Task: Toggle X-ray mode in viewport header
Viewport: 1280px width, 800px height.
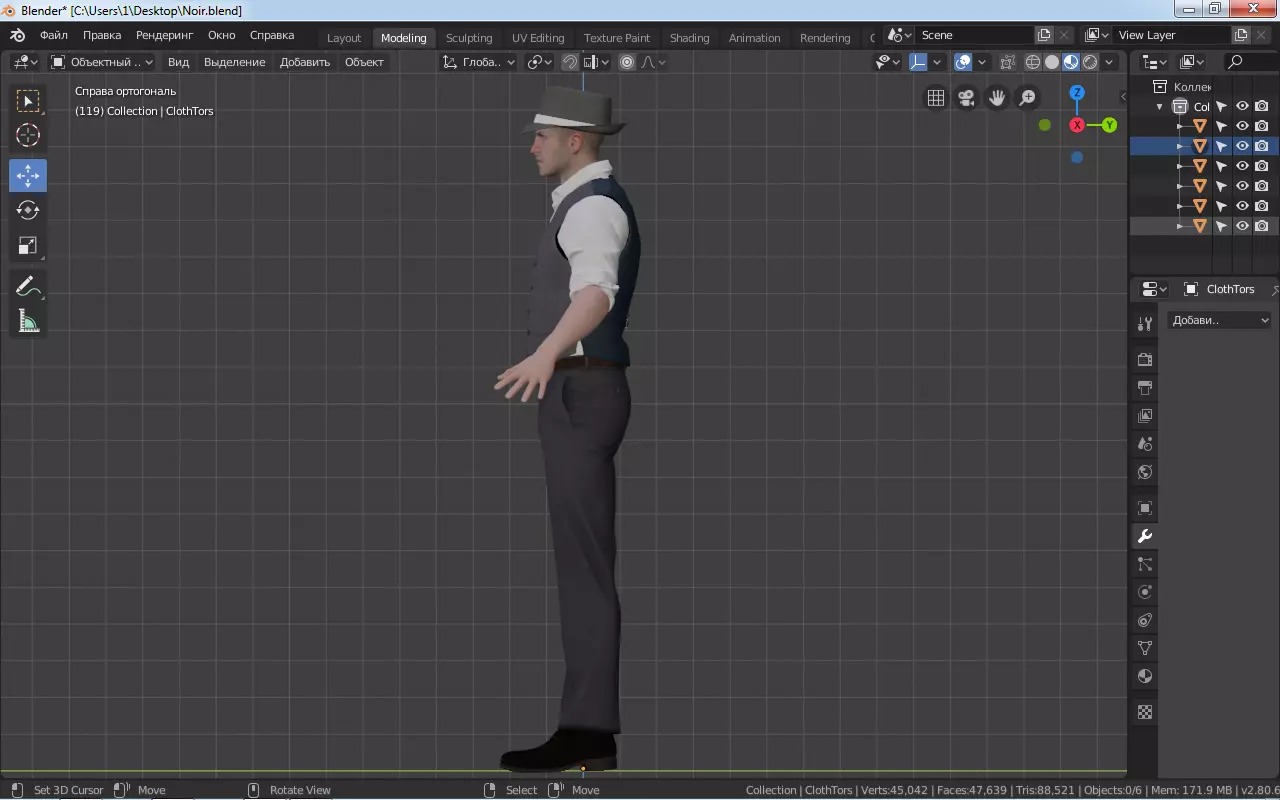Action: [x=1007, y=62]
